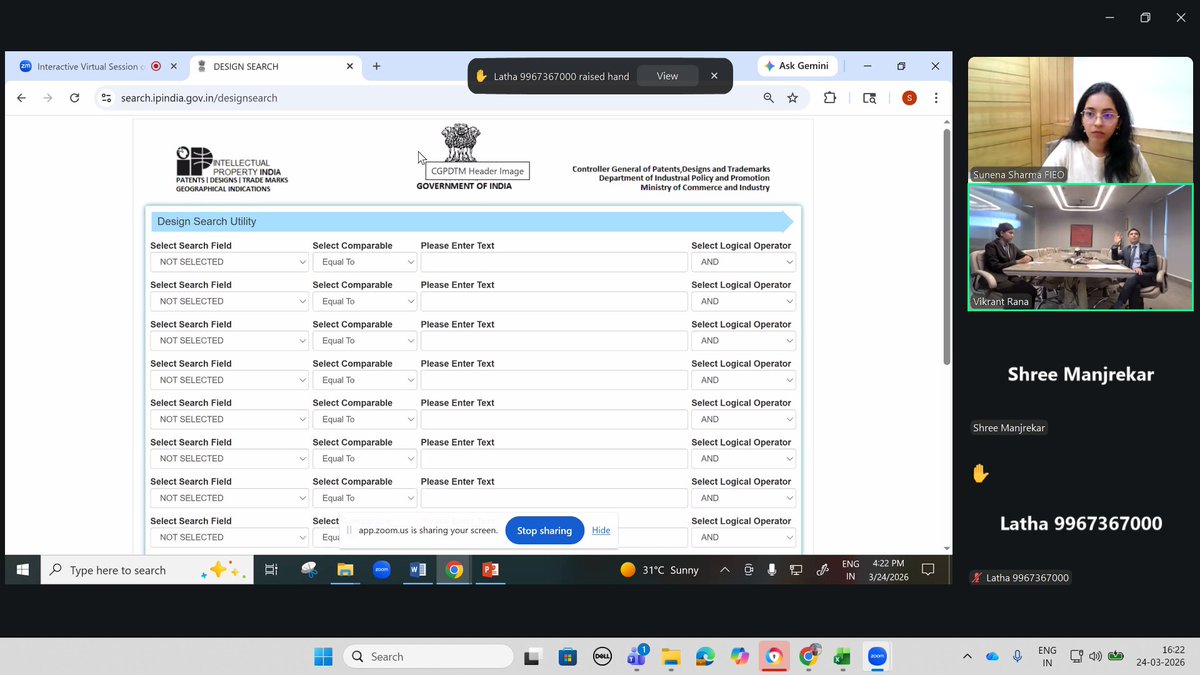Click the Windows 11 Search box

428,657
